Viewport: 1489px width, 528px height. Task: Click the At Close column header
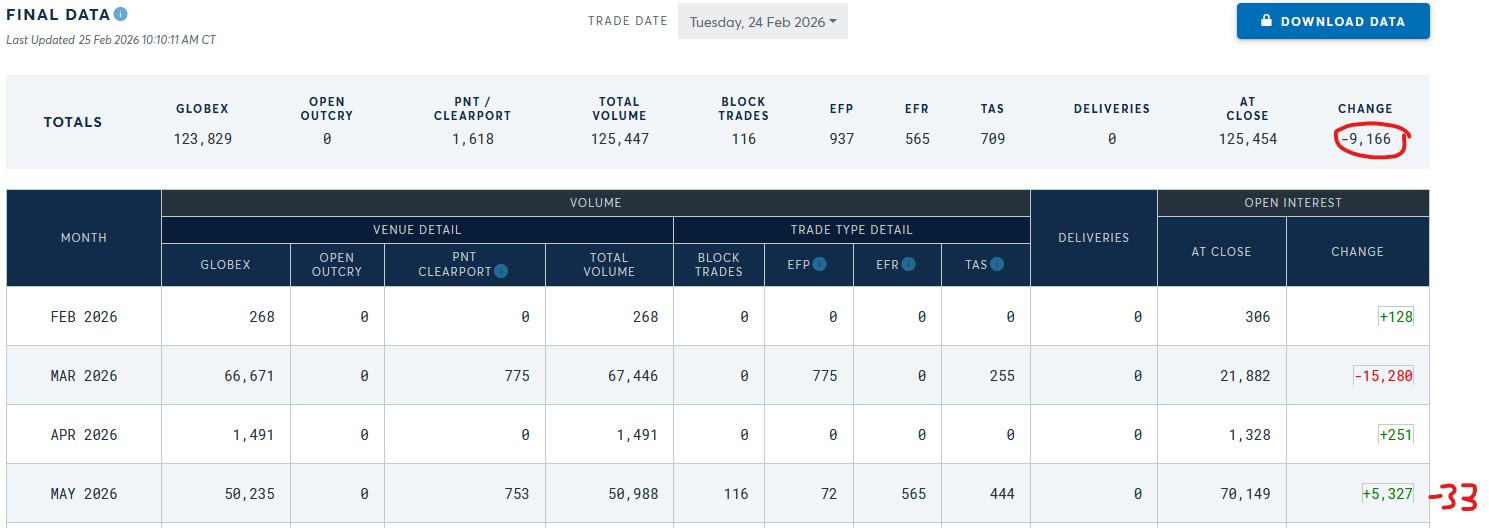1221,252
